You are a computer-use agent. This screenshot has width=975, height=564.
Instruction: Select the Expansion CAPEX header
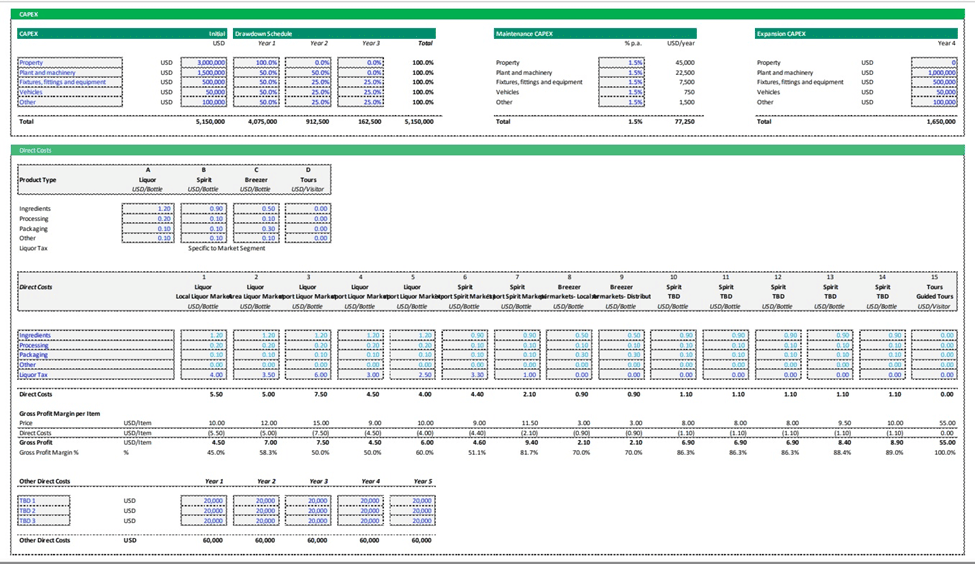coord(856,34)
